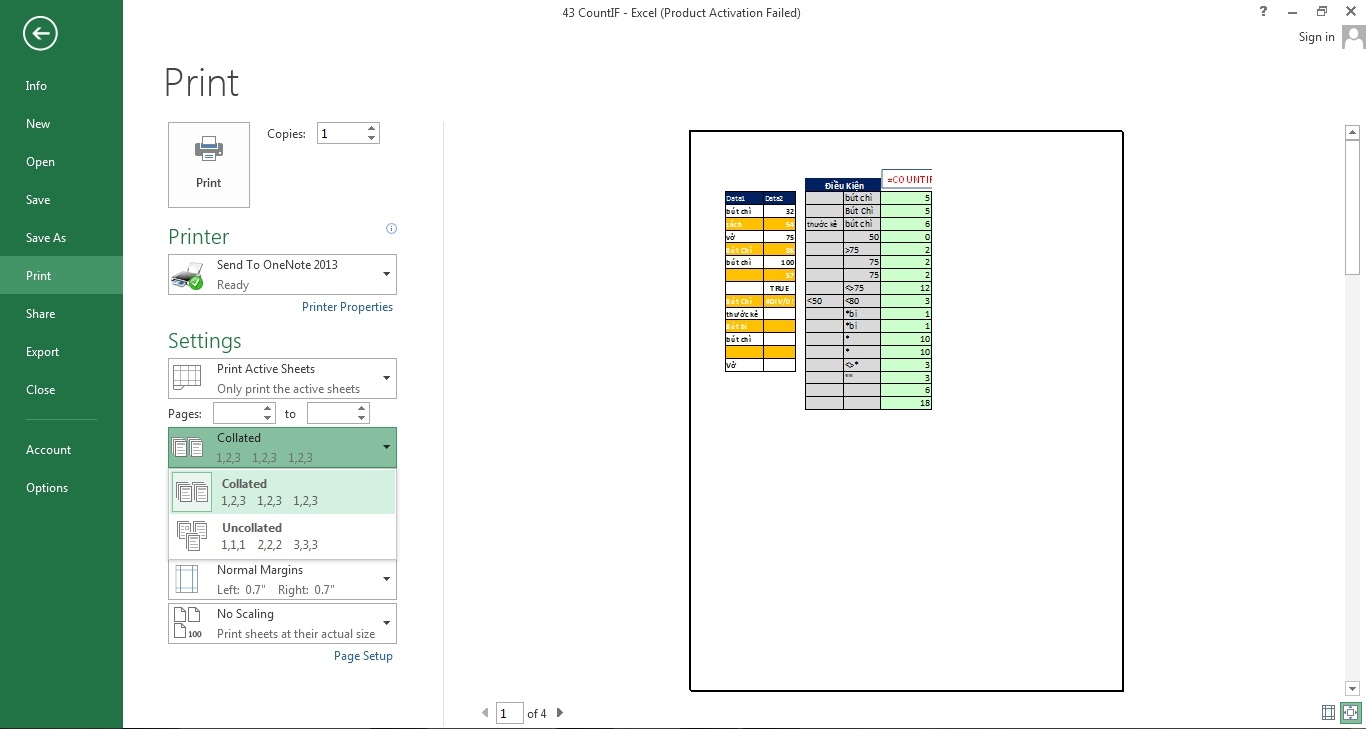1366x729 pixels.
Task: Open the Send To OneNote 2013 printer dropdown
Action: [x=283, y=274]
